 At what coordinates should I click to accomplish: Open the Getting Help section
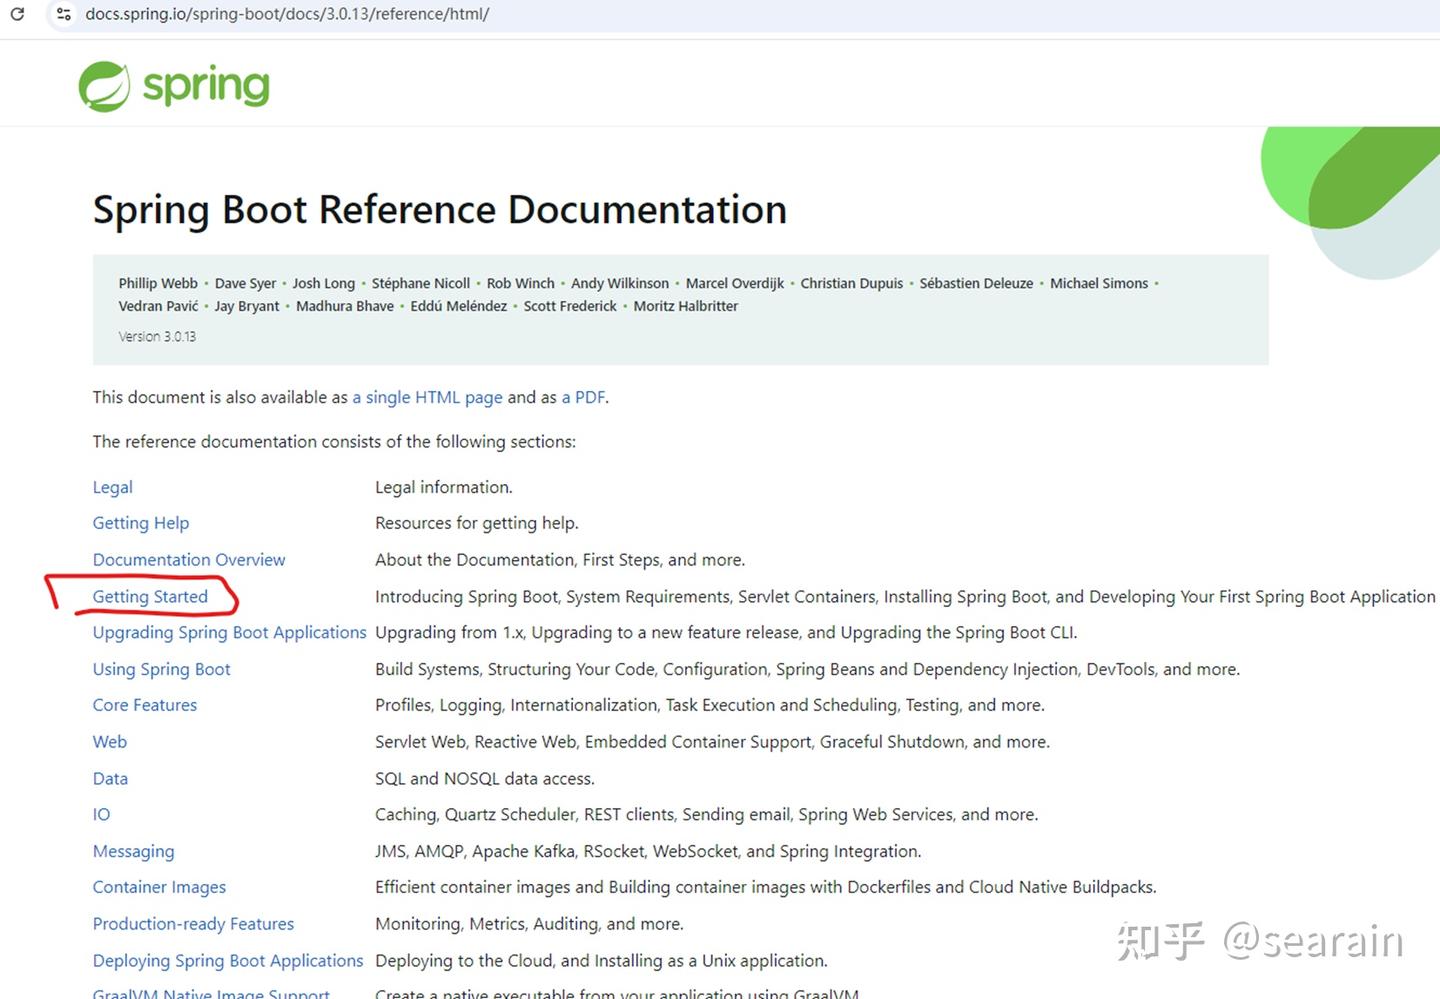(x=140, y=523)
